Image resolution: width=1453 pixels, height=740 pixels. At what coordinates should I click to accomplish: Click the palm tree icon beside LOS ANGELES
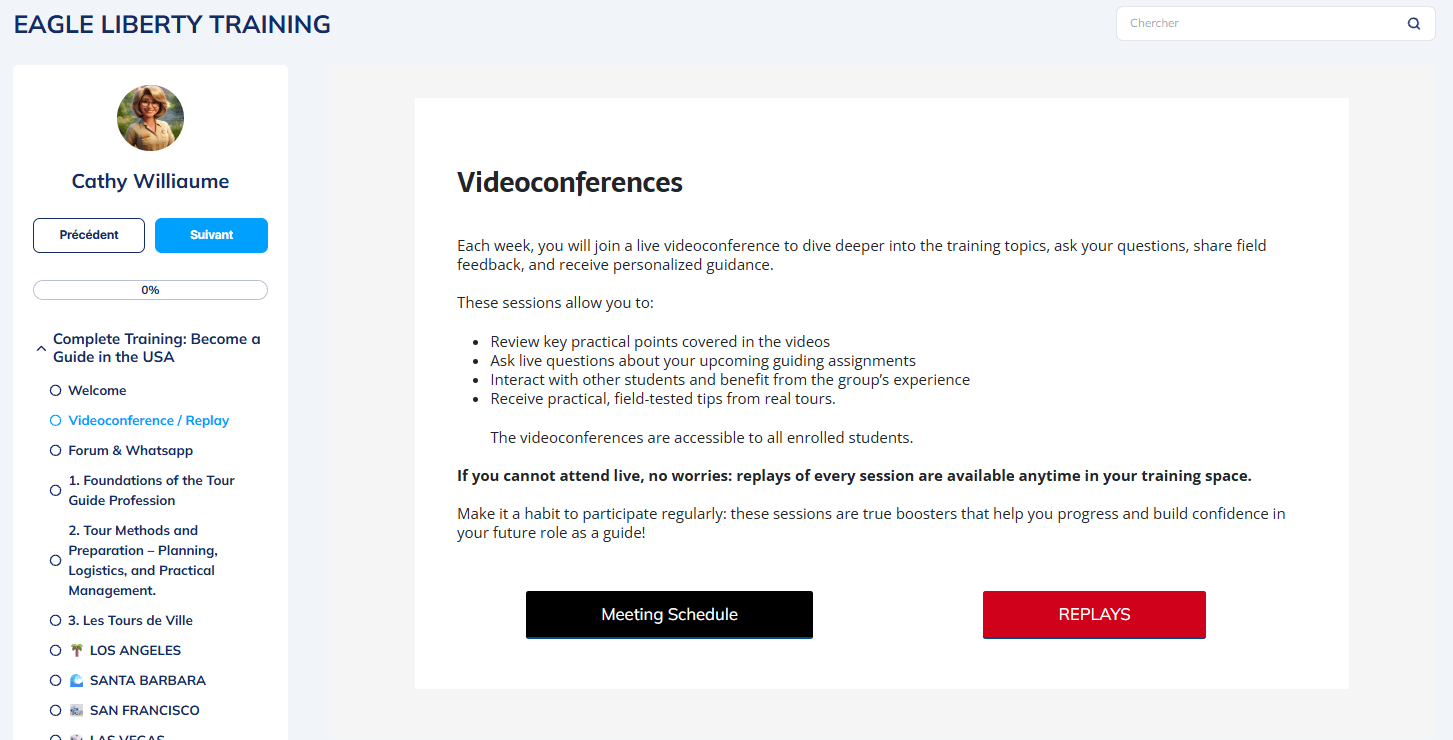[77, 651]
